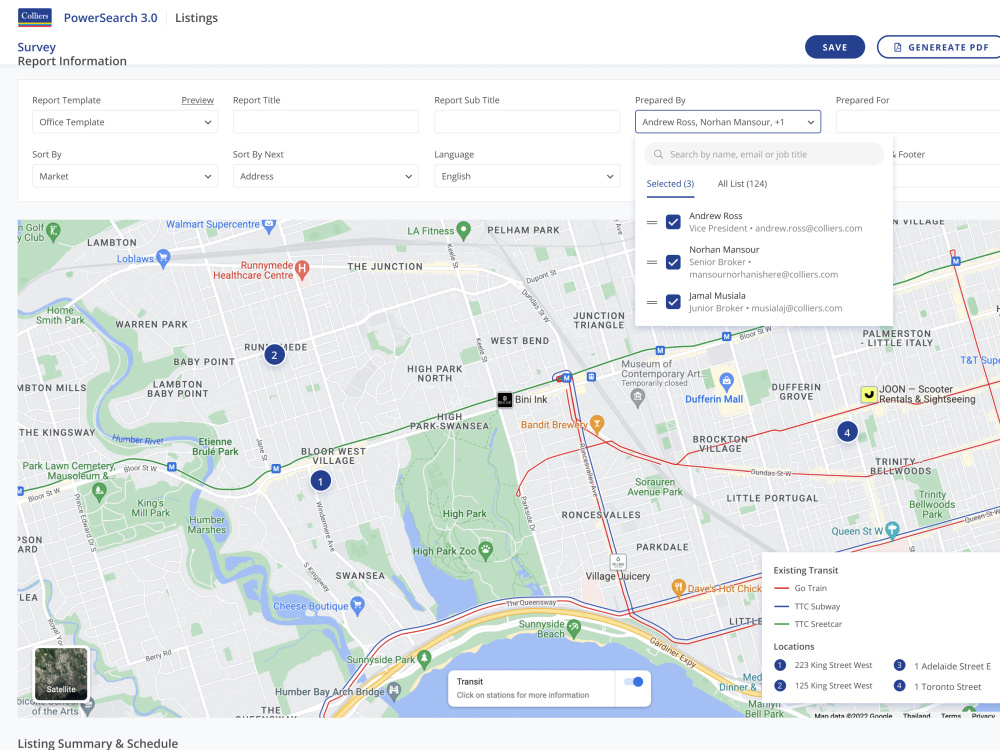
Task: Click JOON Scooter Rentals yellow icon
Action: coord(869,394)
